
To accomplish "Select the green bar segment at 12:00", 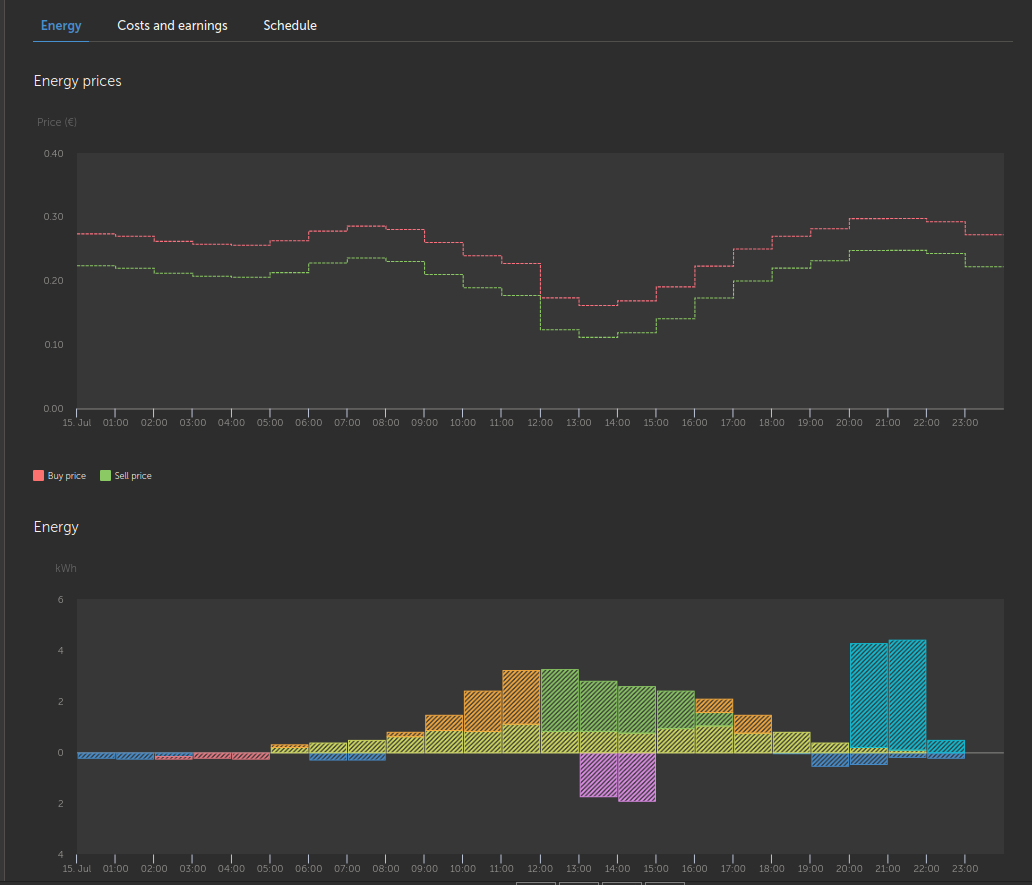I will [559, 700].
